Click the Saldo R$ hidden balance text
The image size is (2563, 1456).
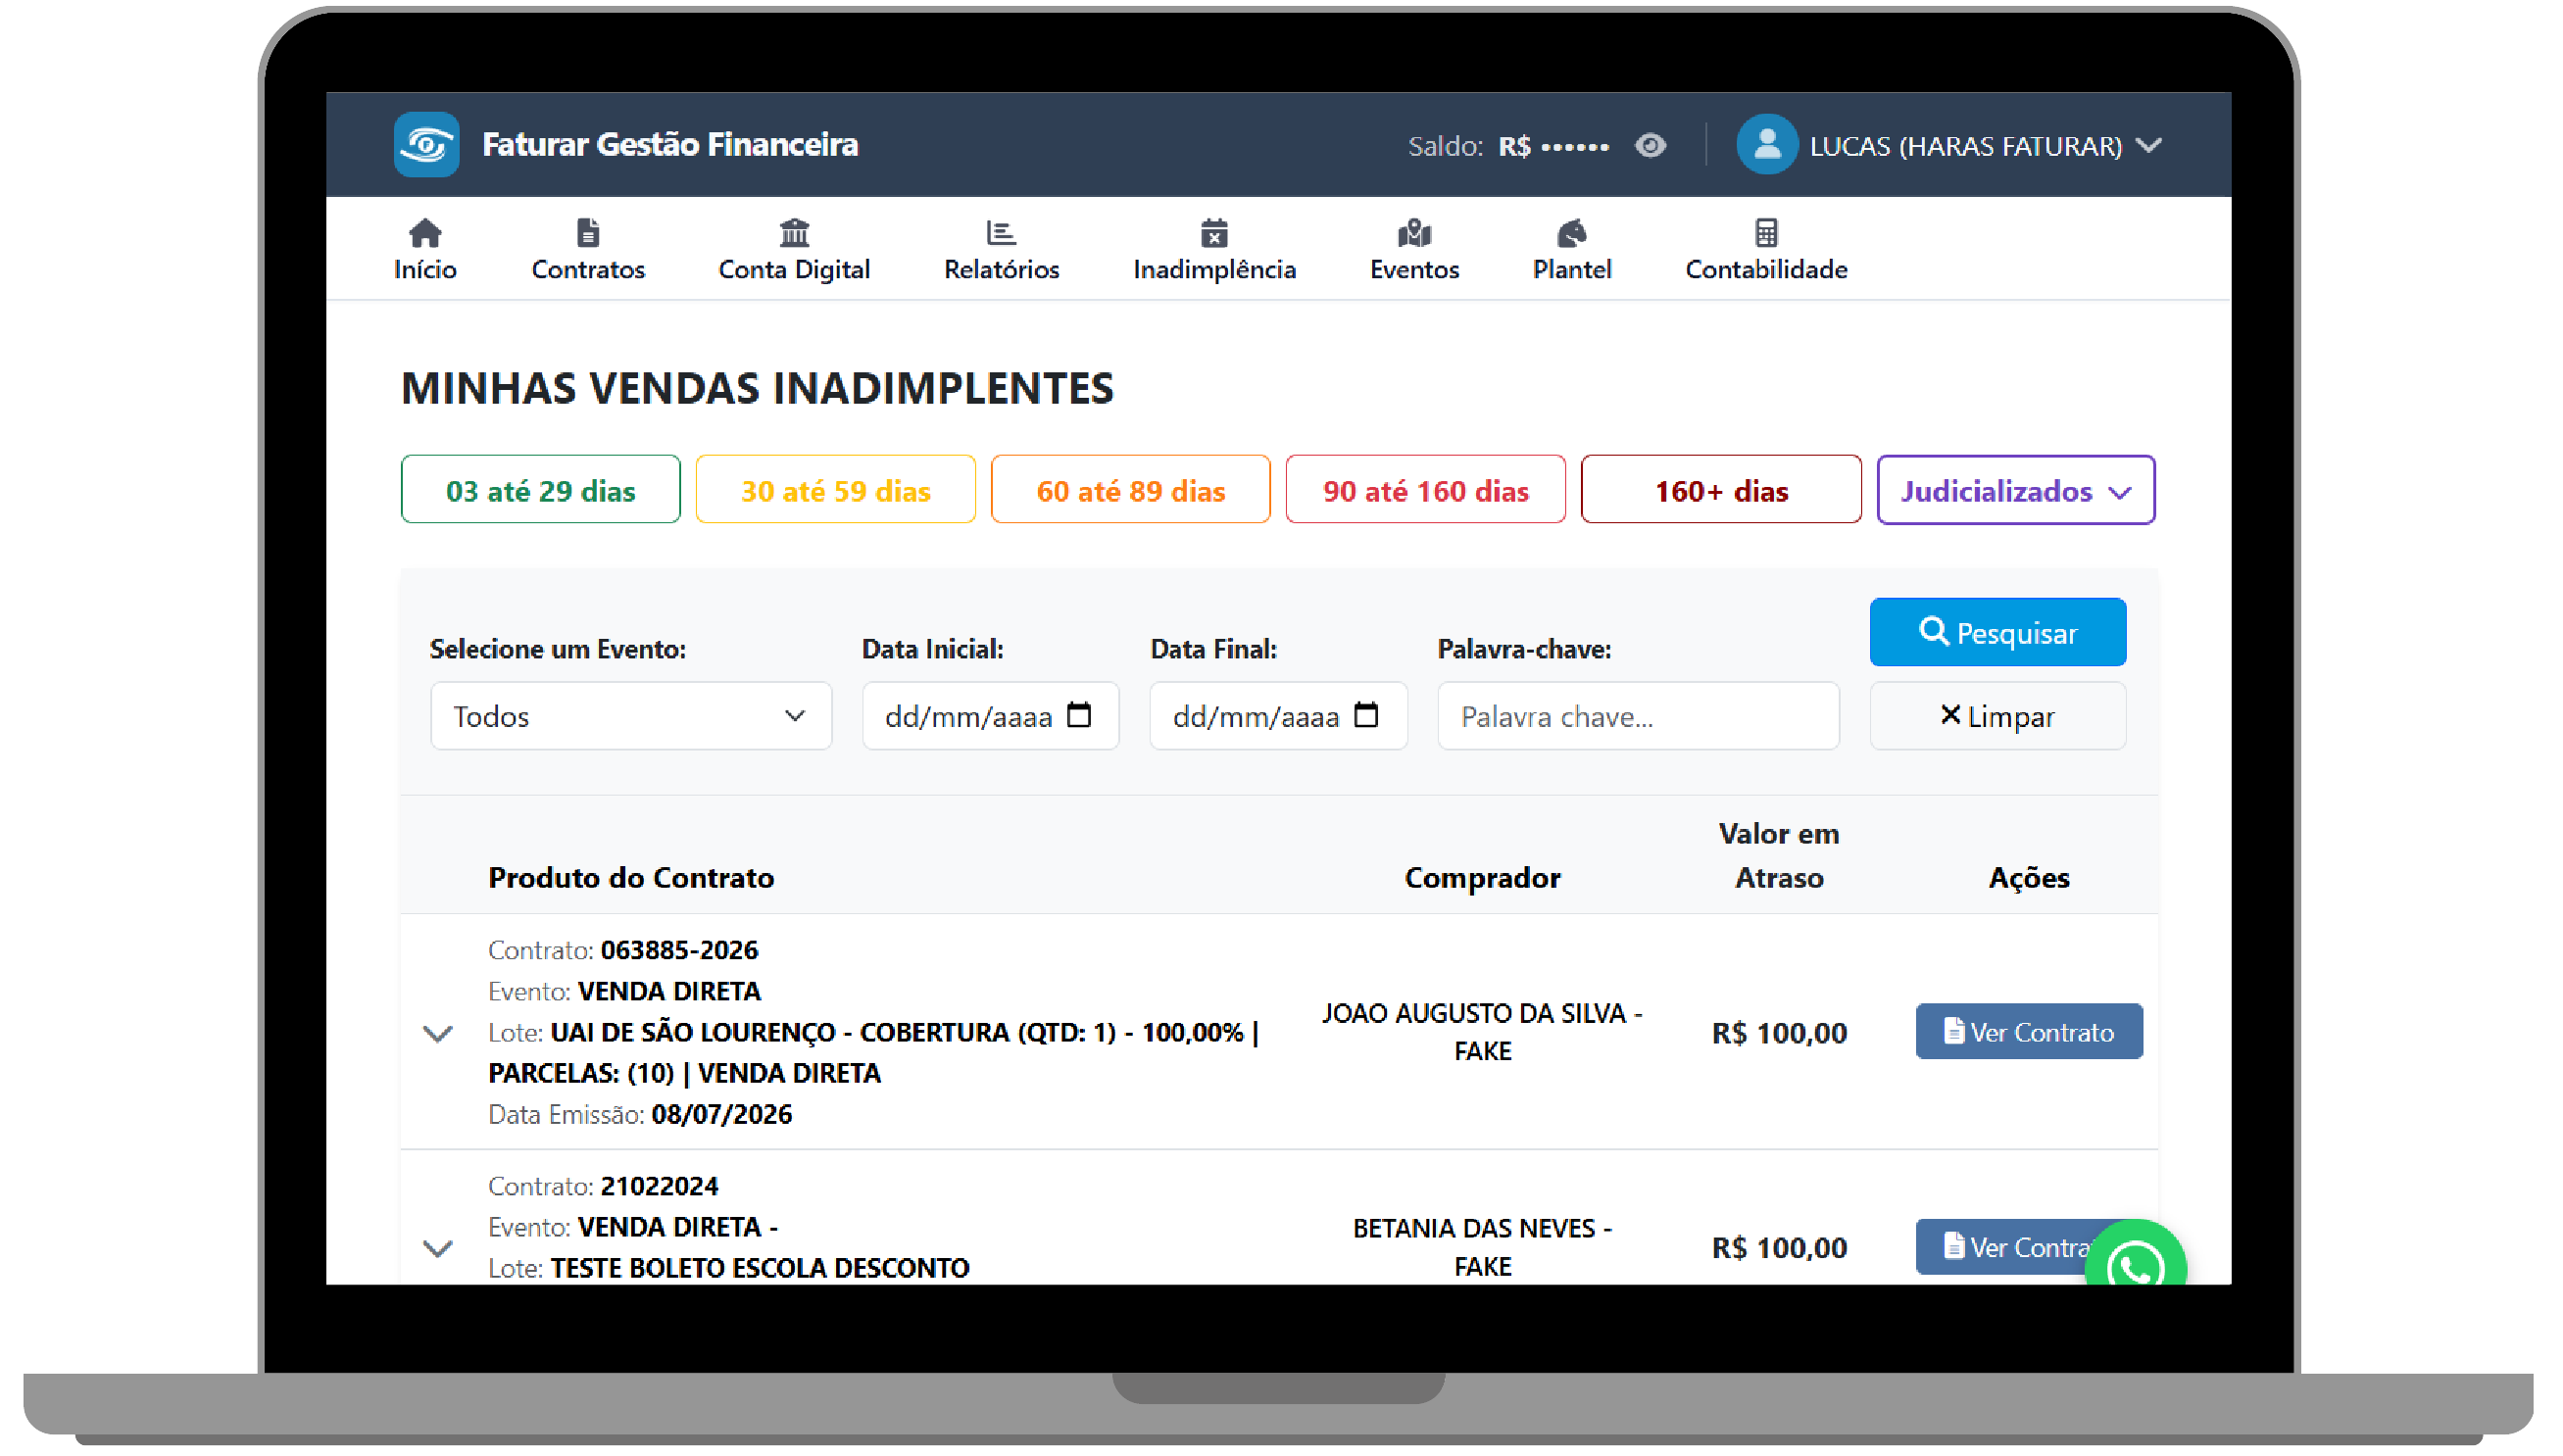(1510, 147)
